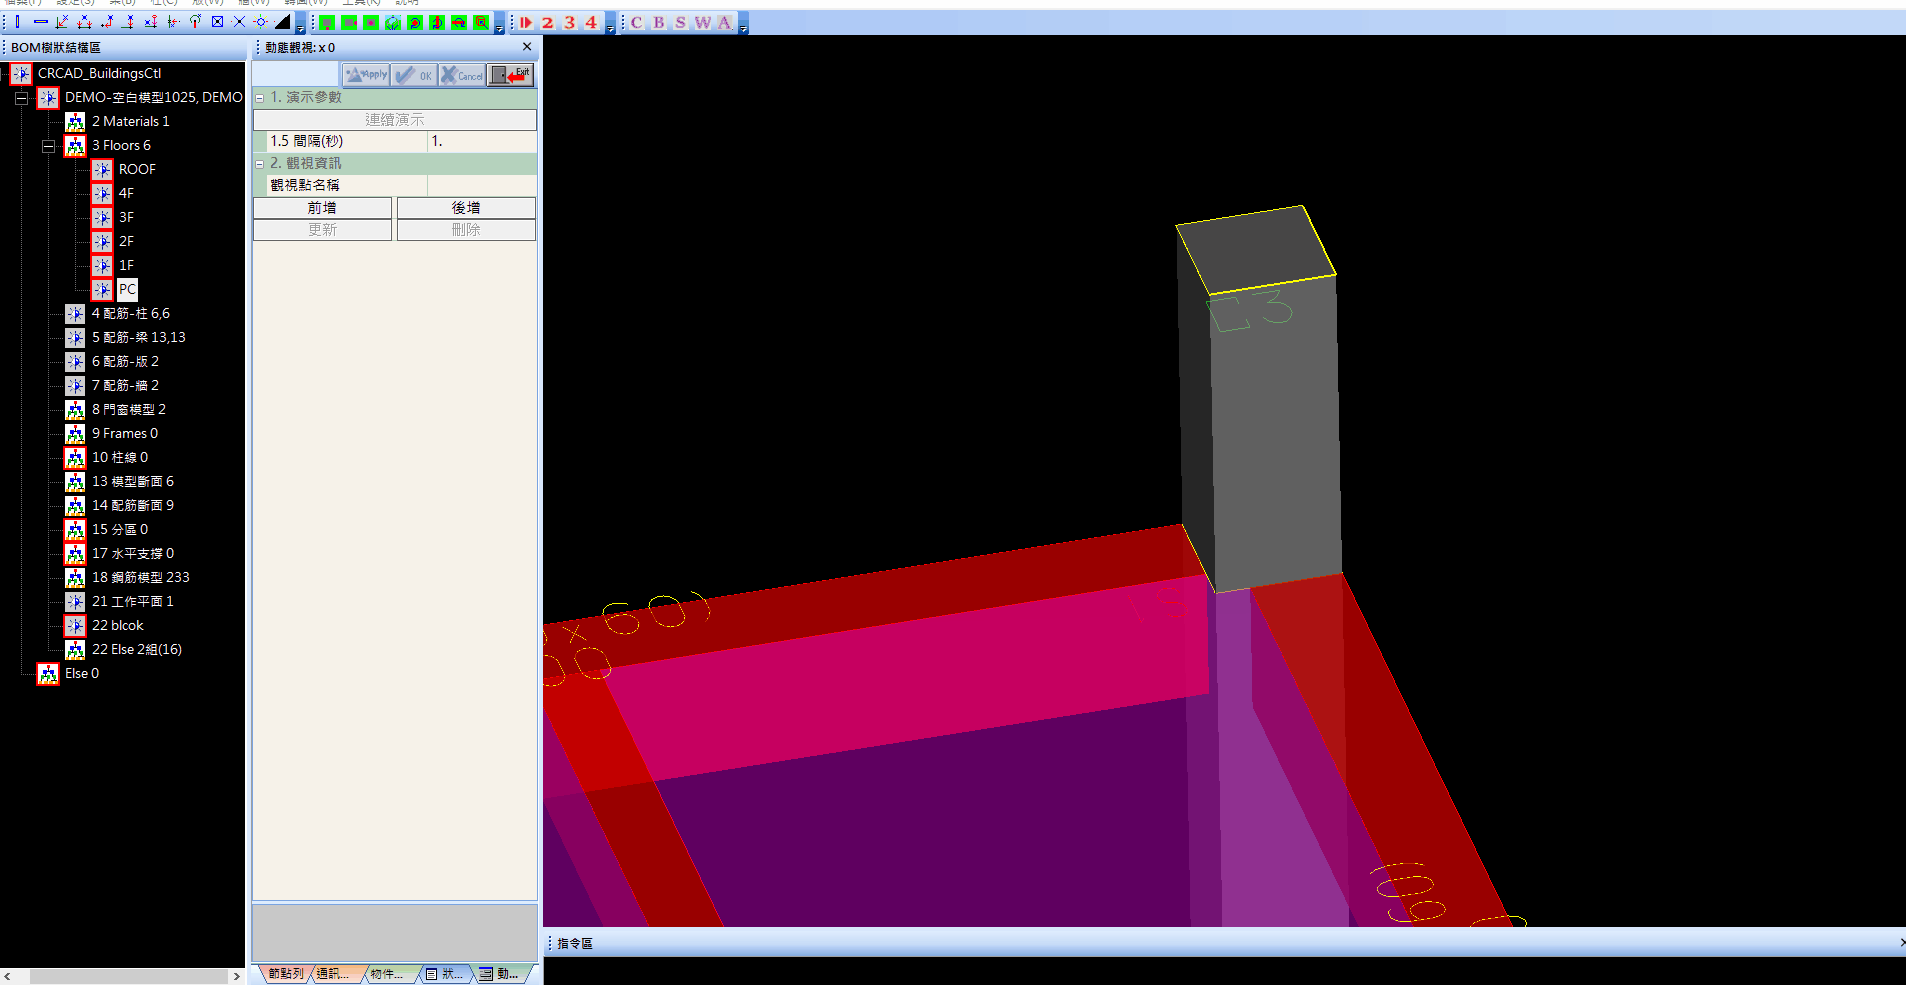Click the red play arrow icon
Image resolution: width=1906 pixels, height=985 pixels.
(526, 22)
